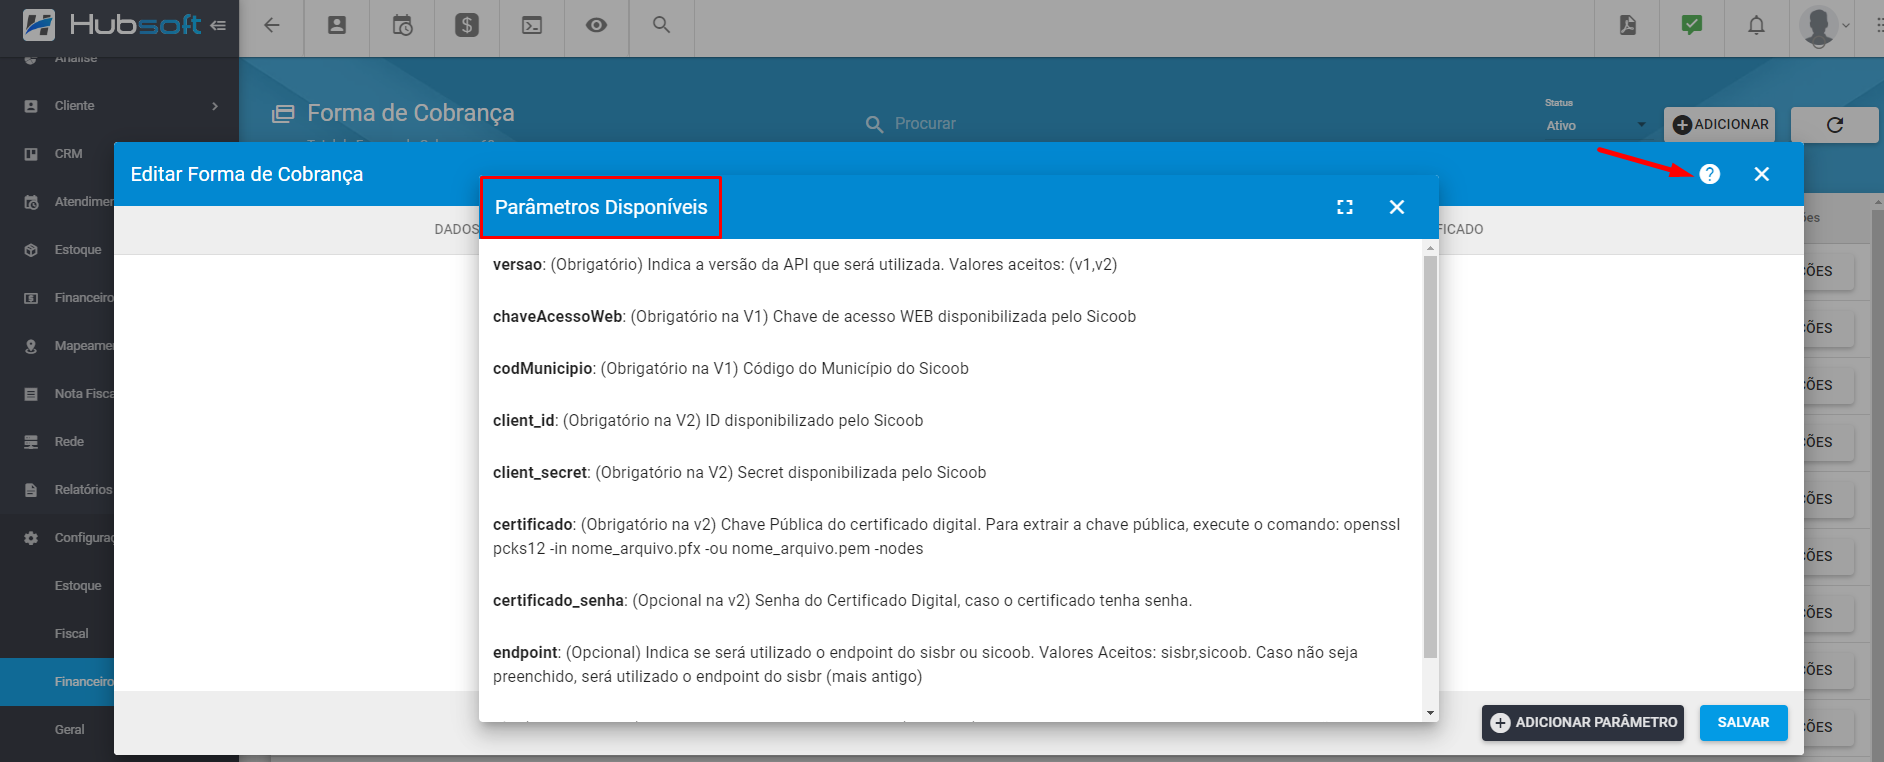The width and height of the screenshot is (1884, 762).
Task: Go back with the left arrow icon
Action: (271, 25)
